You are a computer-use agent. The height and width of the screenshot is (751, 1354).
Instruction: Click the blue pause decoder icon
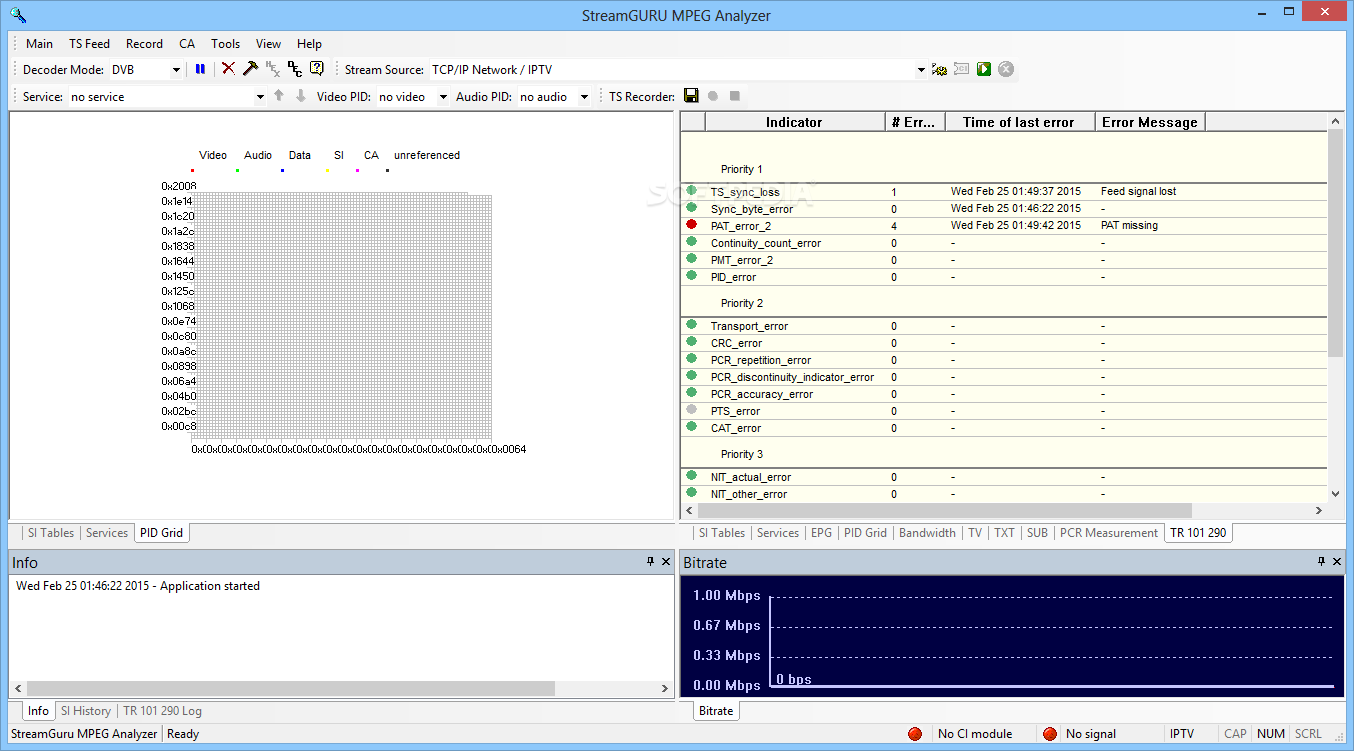click(x=200, y=69)
